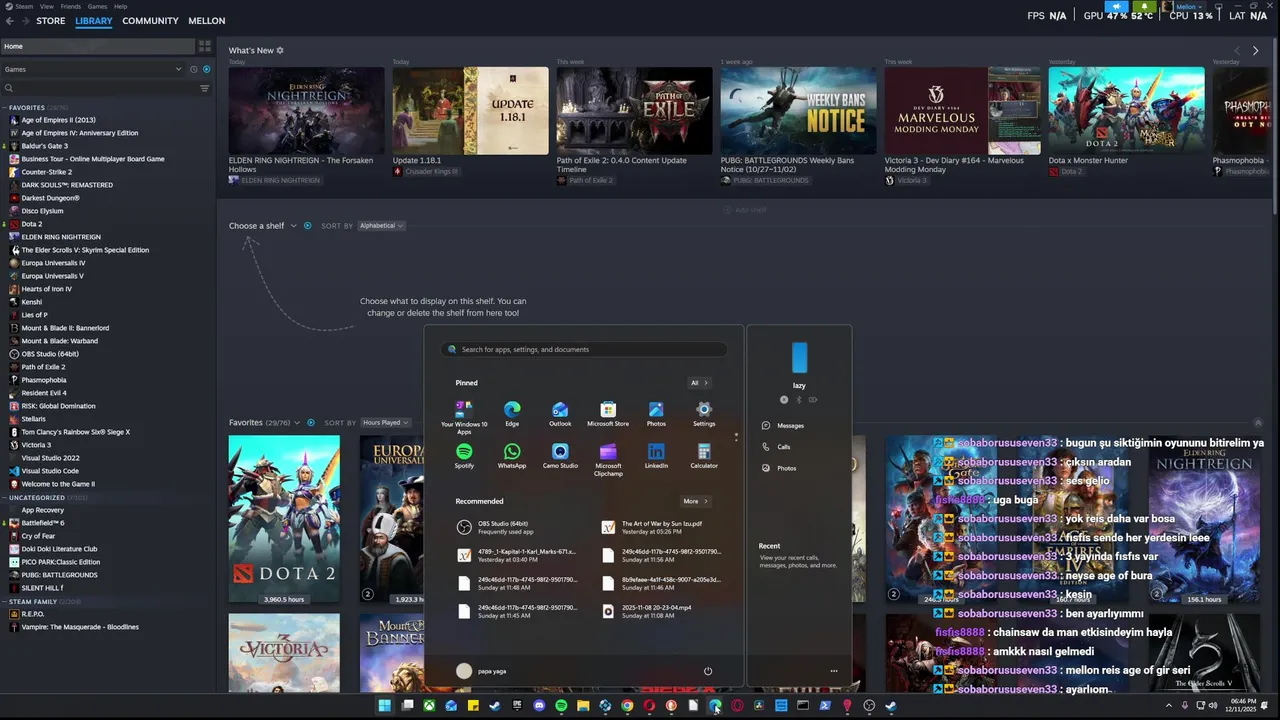Open the View menu
This screenshot has width=1280, height=720.
pyautogui.click(x=47, y=6)
